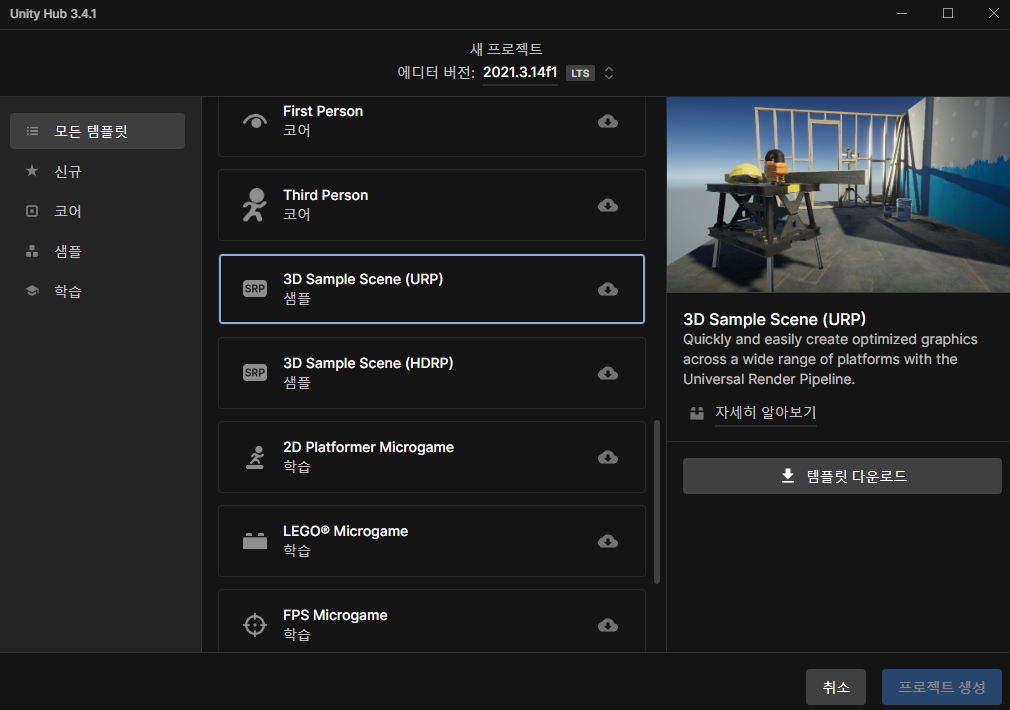Click the 3D Sample Scene (URP) title in list
Screen dimensions: 1010x710
point(363,279)
